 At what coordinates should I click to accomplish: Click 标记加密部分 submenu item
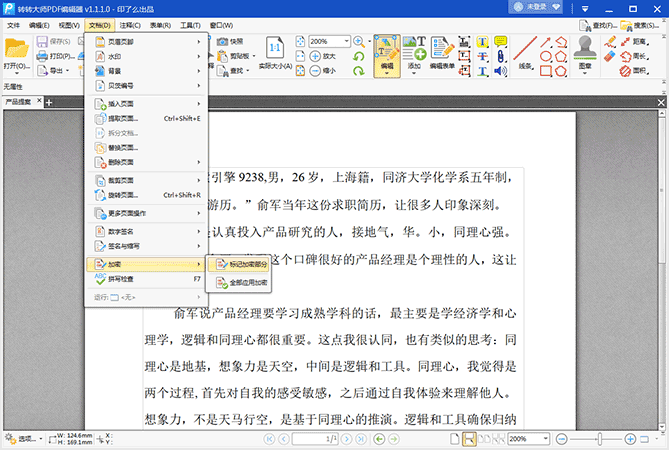239,264
